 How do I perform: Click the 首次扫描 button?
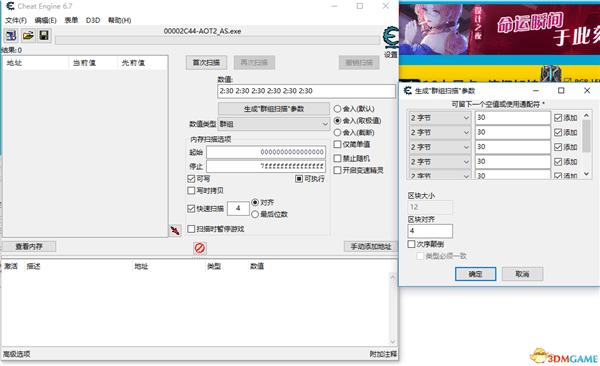coord(206,63)
